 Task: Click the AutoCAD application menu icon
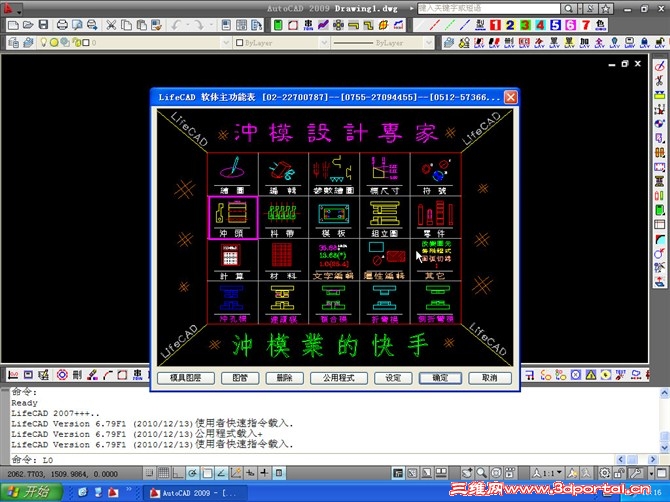(11, 8)
